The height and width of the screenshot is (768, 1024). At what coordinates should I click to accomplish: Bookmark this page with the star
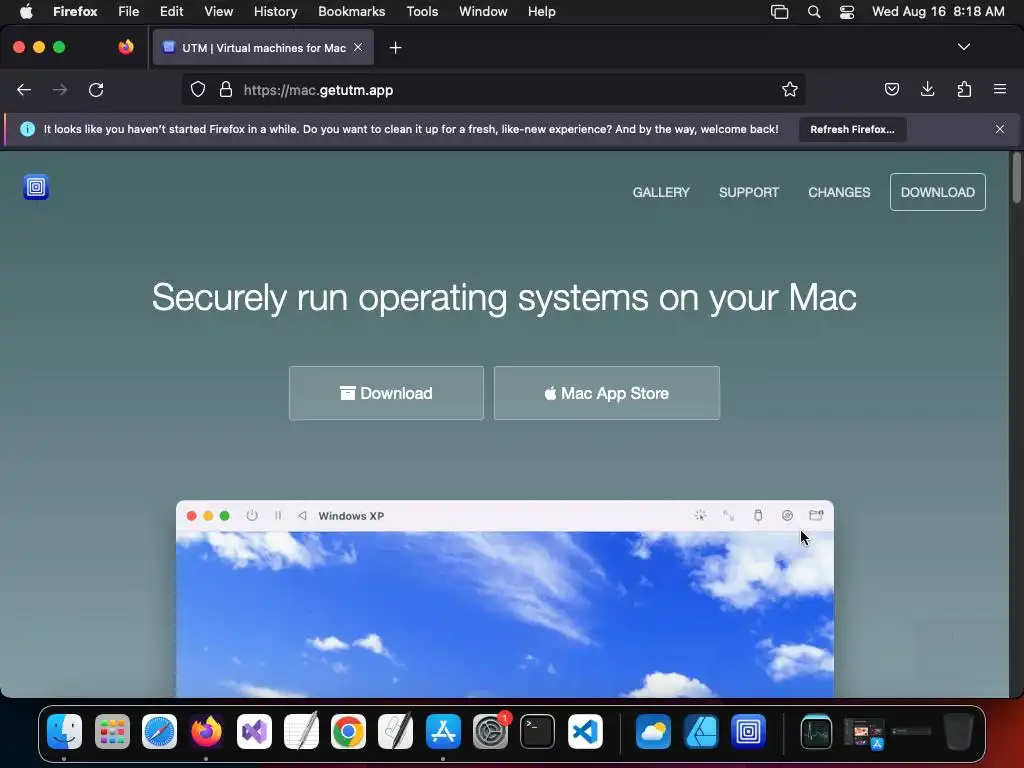pyautogui.click(x=790, y=90)
